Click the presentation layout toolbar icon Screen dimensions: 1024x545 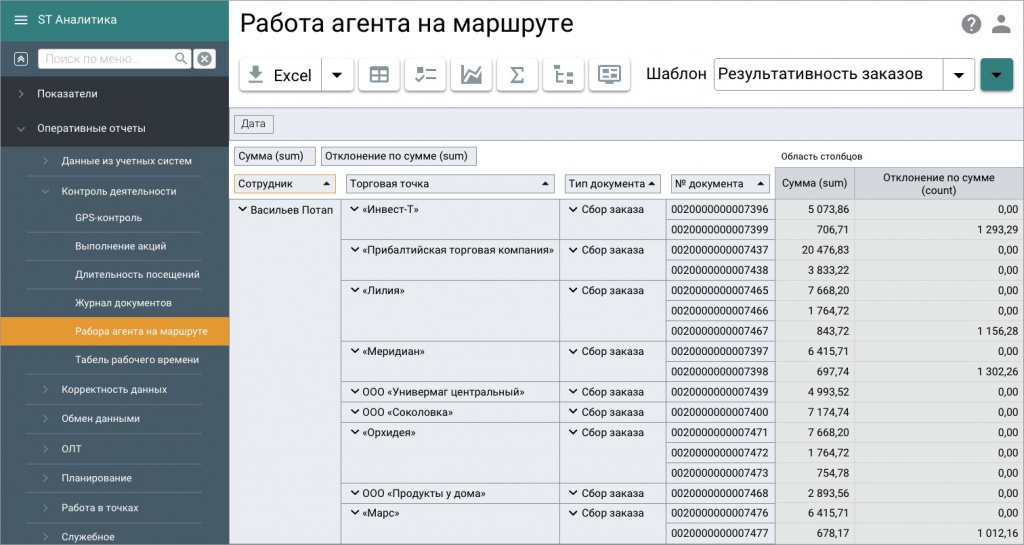[x=609, y=74]
